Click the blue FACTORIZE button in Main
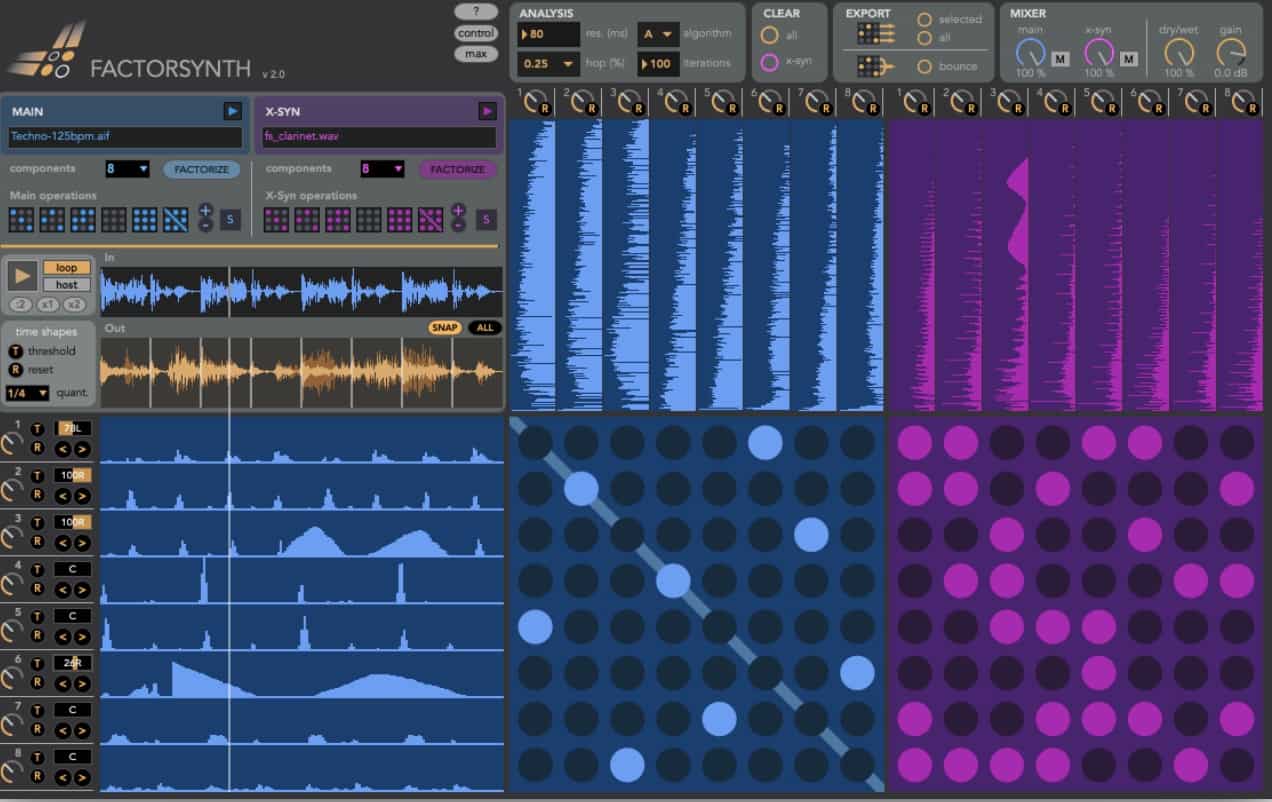The image size is (1272, 802). coord(202,169)
